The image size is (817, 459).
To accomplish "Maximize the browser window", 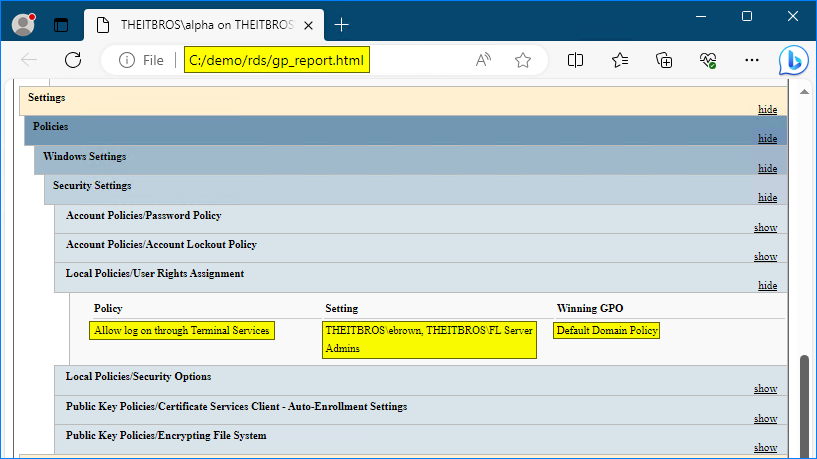I will [x=747, y=17].
